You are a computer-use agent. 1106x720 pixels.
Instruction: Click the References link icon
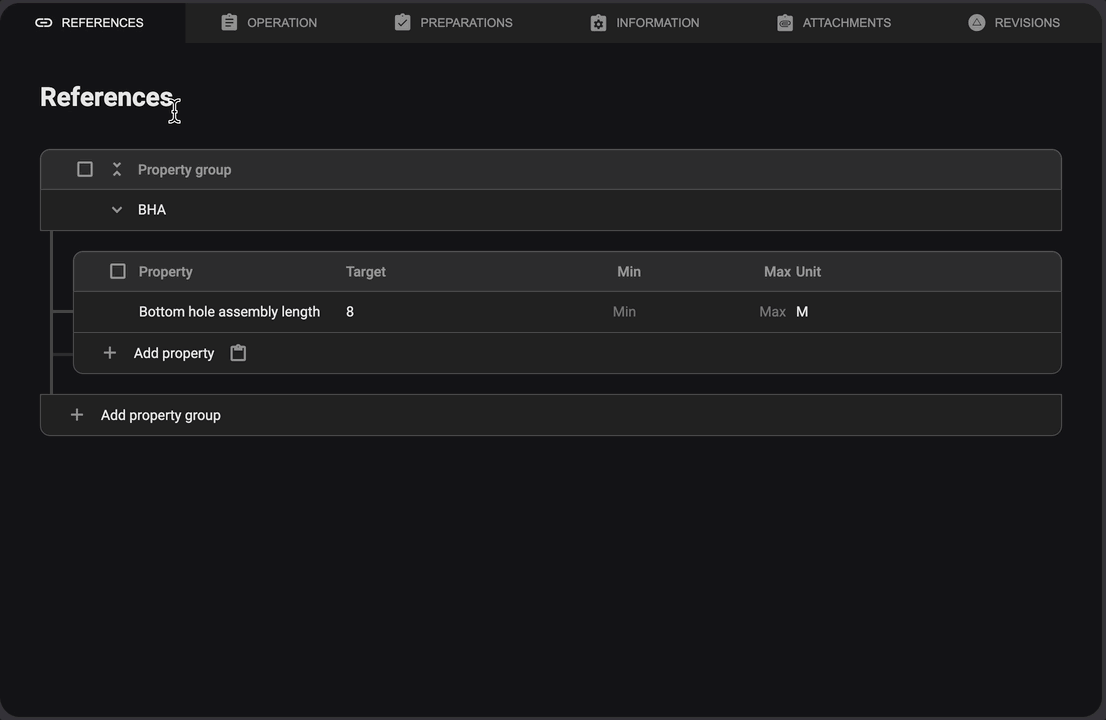click(x=43, y=21)
